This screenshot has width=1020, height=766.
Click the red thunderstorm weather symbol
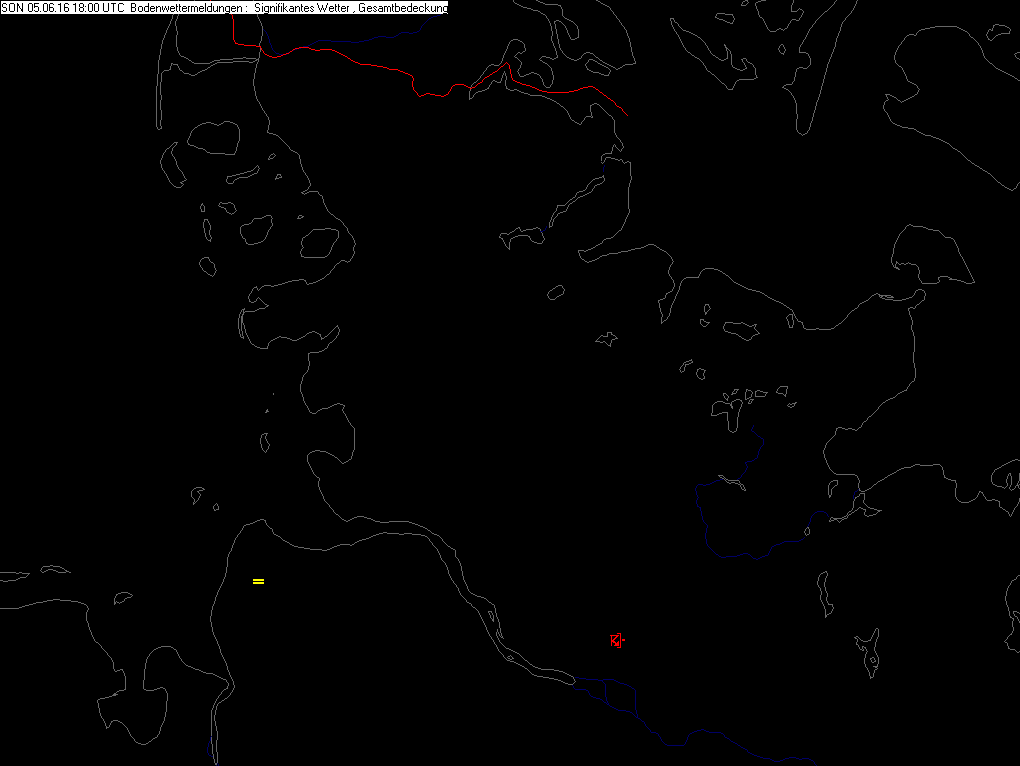(x=617, y=641)
